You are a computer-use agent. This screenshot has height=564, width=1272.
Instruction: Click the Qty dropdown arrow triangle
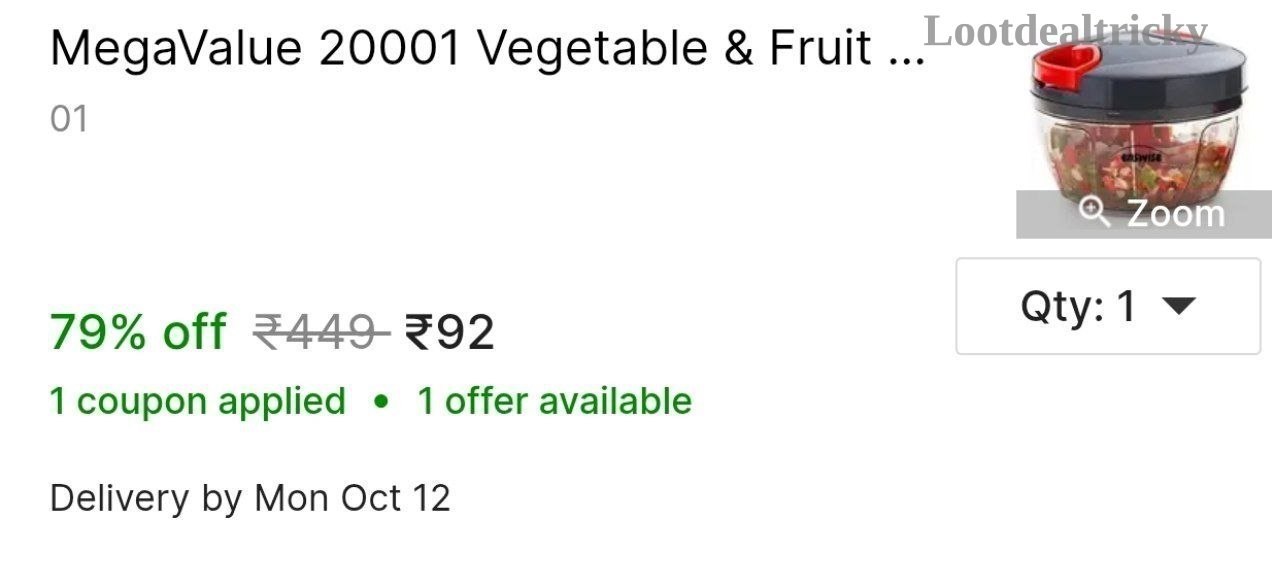click(x=1179, y=307)
